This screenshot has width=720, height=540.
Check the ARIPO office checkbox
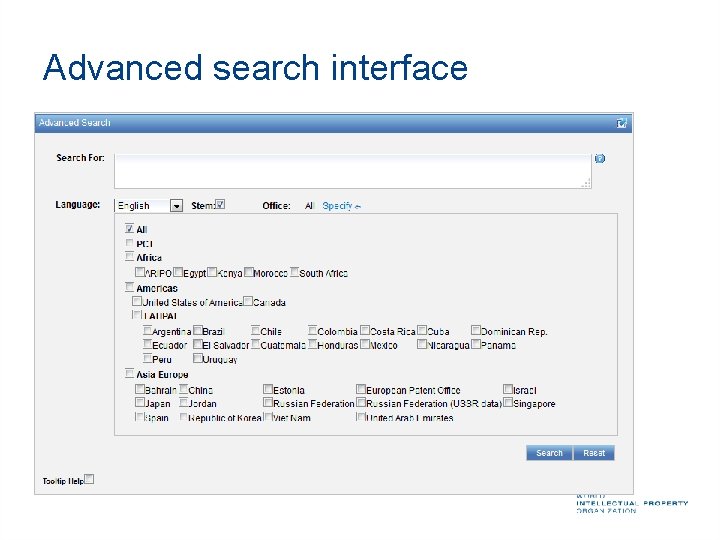(x=140, y=272)
